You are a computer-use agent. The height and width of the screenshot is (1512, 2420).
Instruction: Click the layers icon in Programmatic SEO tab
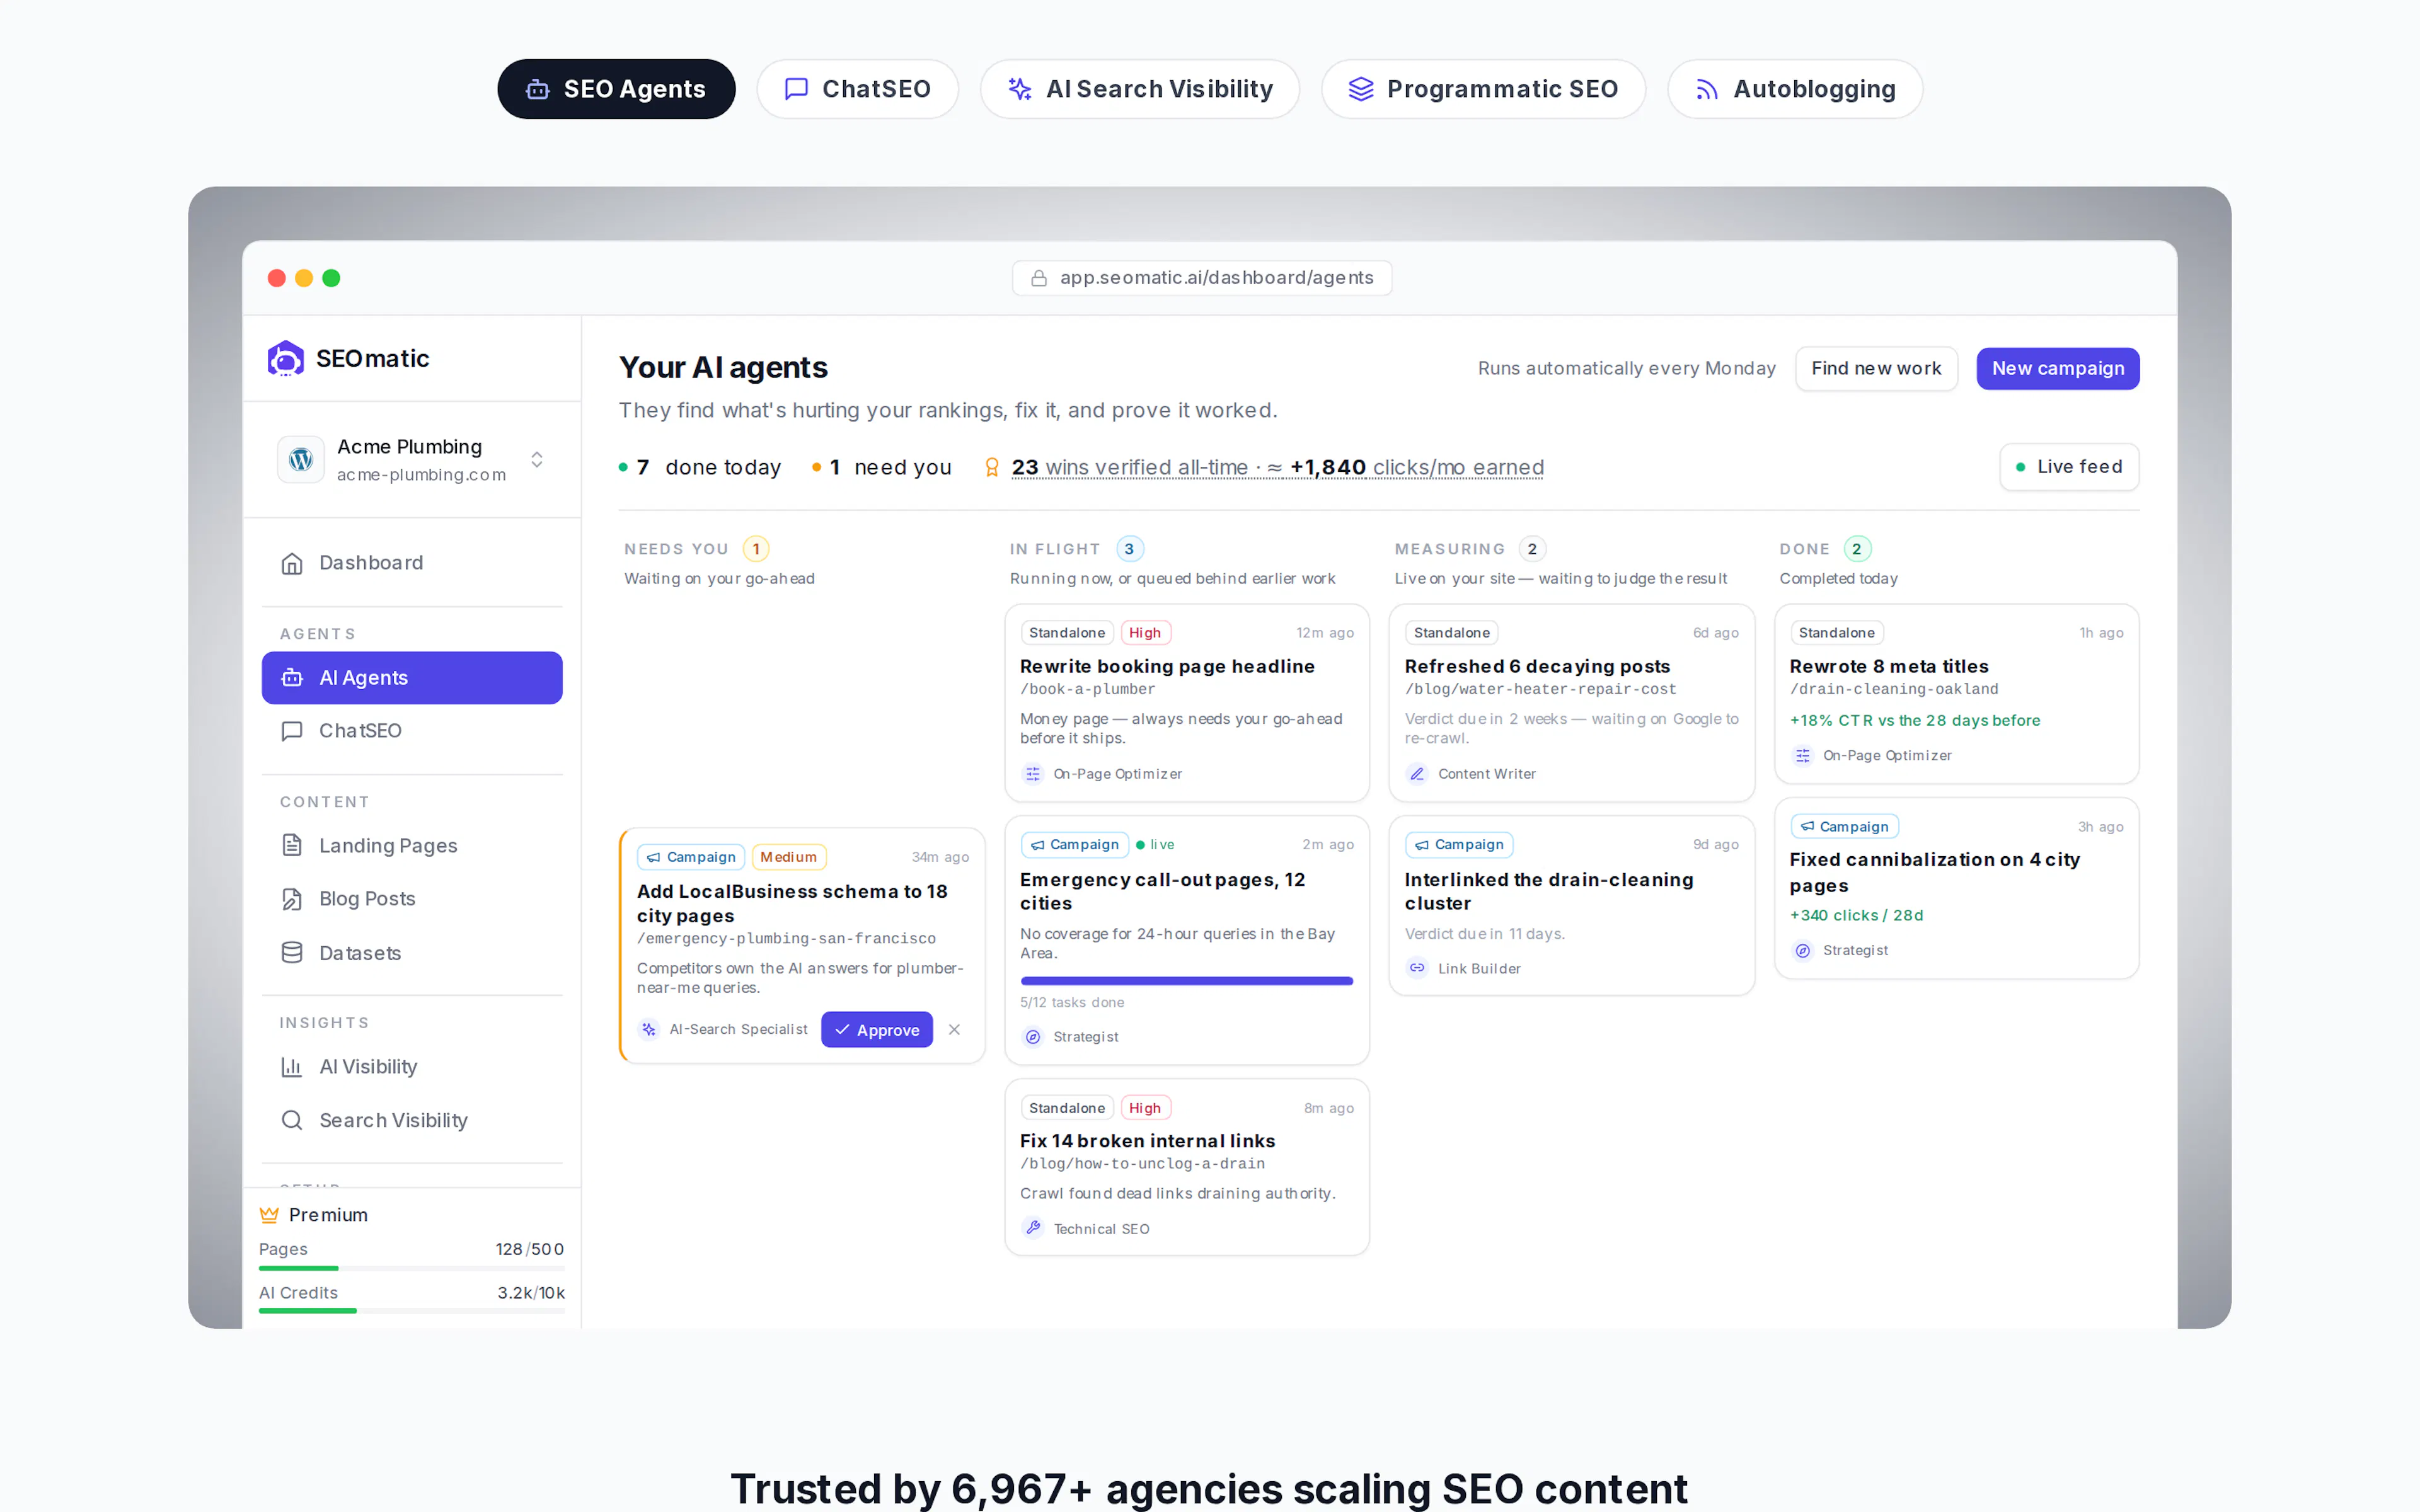1361,89
